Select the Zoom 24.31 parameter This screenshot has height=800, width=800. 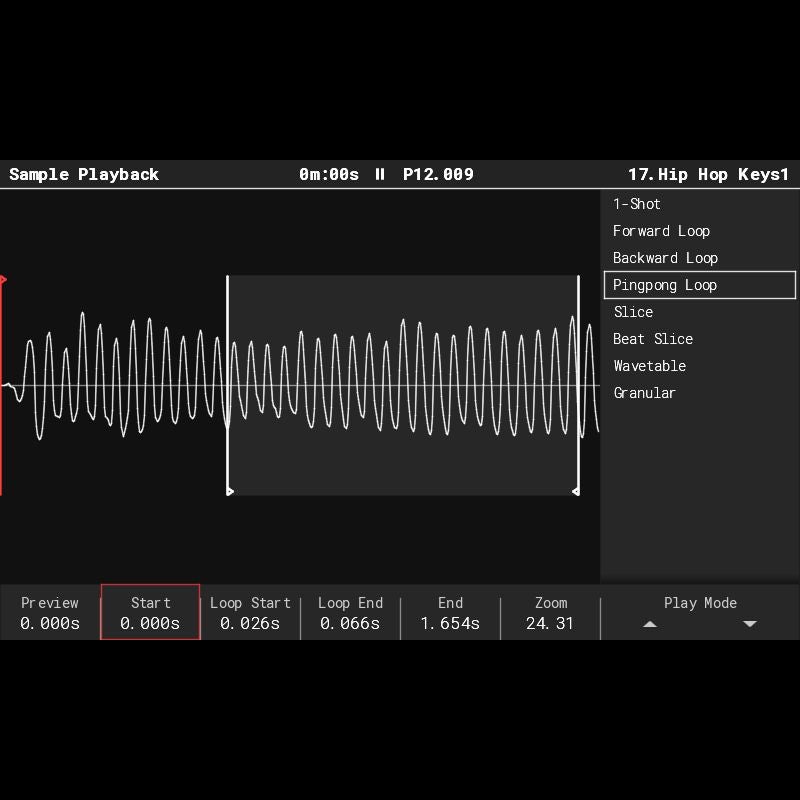(550, 612)
